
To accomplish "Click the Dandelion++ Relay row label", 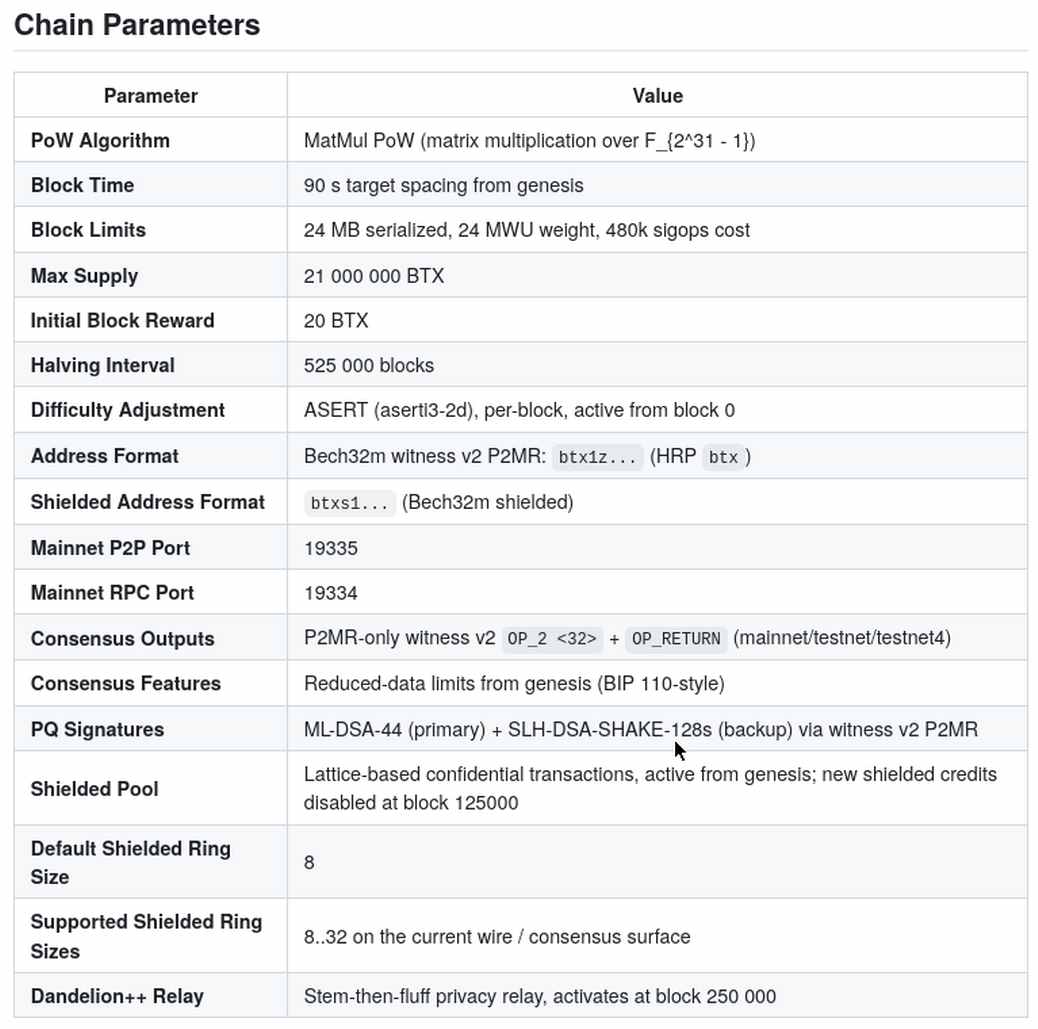I will (x=117, y=996).
